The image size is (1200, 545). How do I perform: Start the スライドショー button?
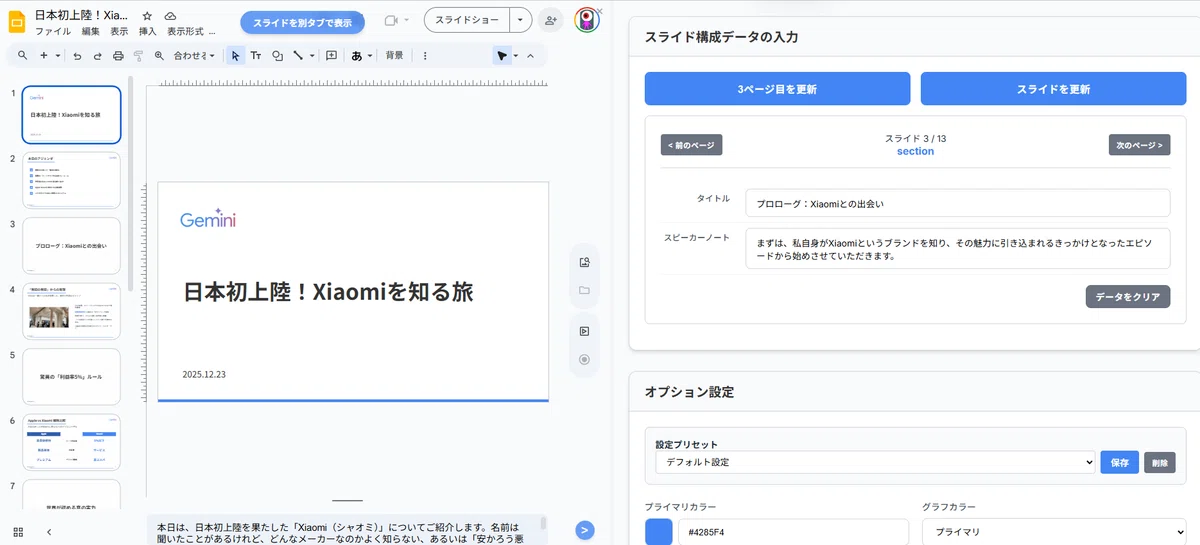tap(467, 20)
